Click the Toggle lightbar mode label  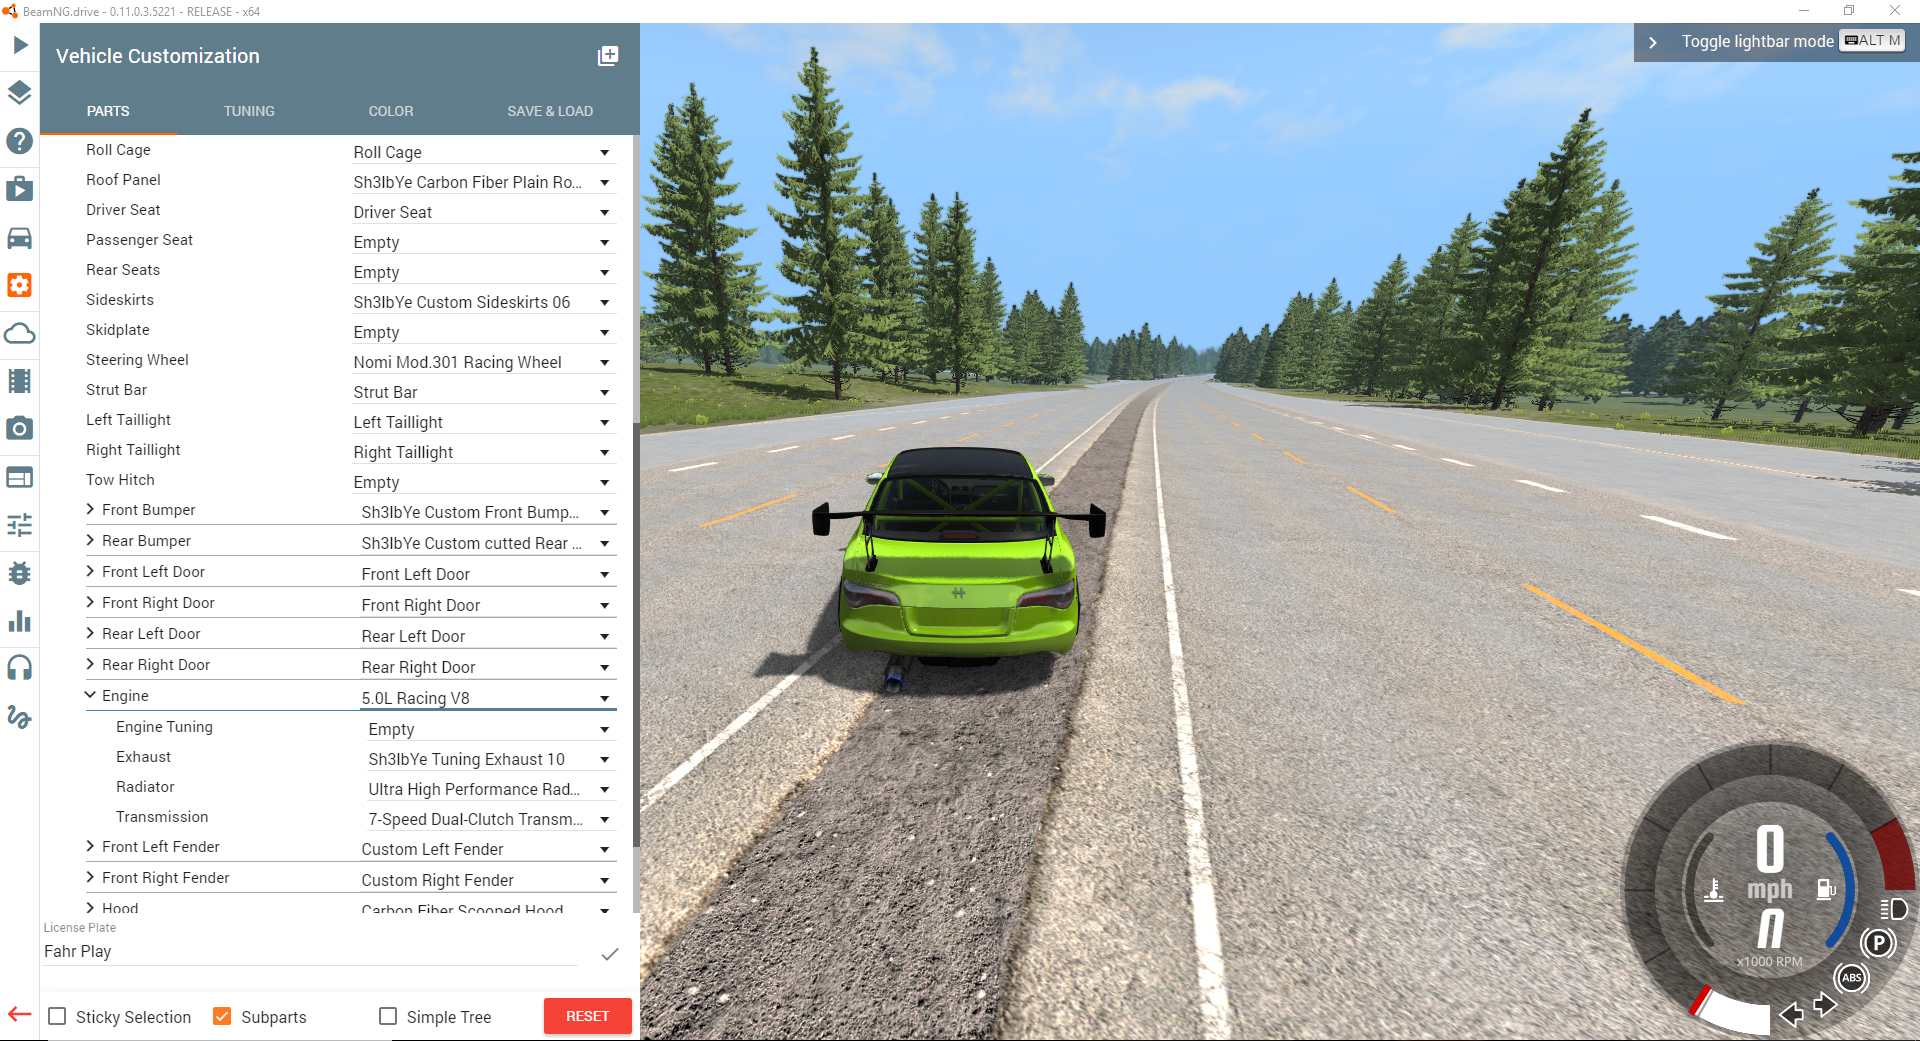pos(1757,42)
